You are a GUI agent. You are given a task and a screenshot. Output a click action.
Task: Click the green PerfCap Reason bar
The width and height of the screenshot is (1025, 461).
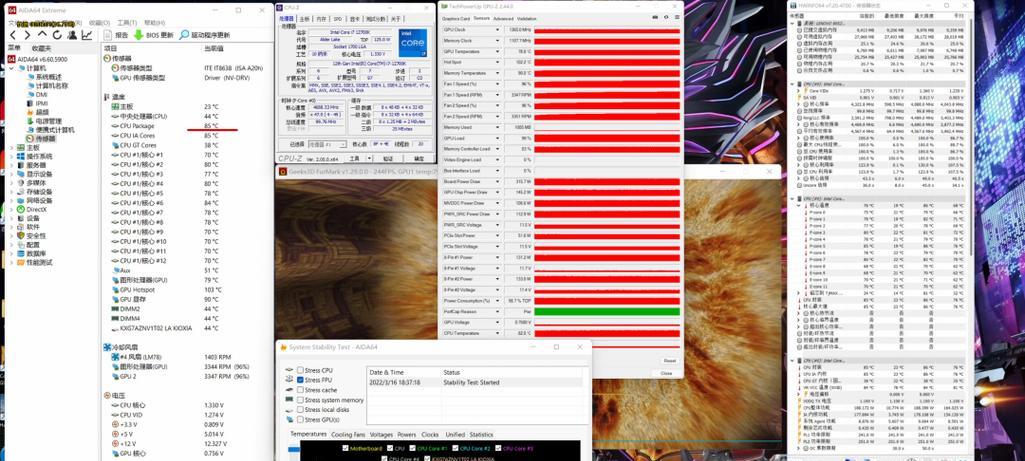pyautogui.click(x=607, y=312)
